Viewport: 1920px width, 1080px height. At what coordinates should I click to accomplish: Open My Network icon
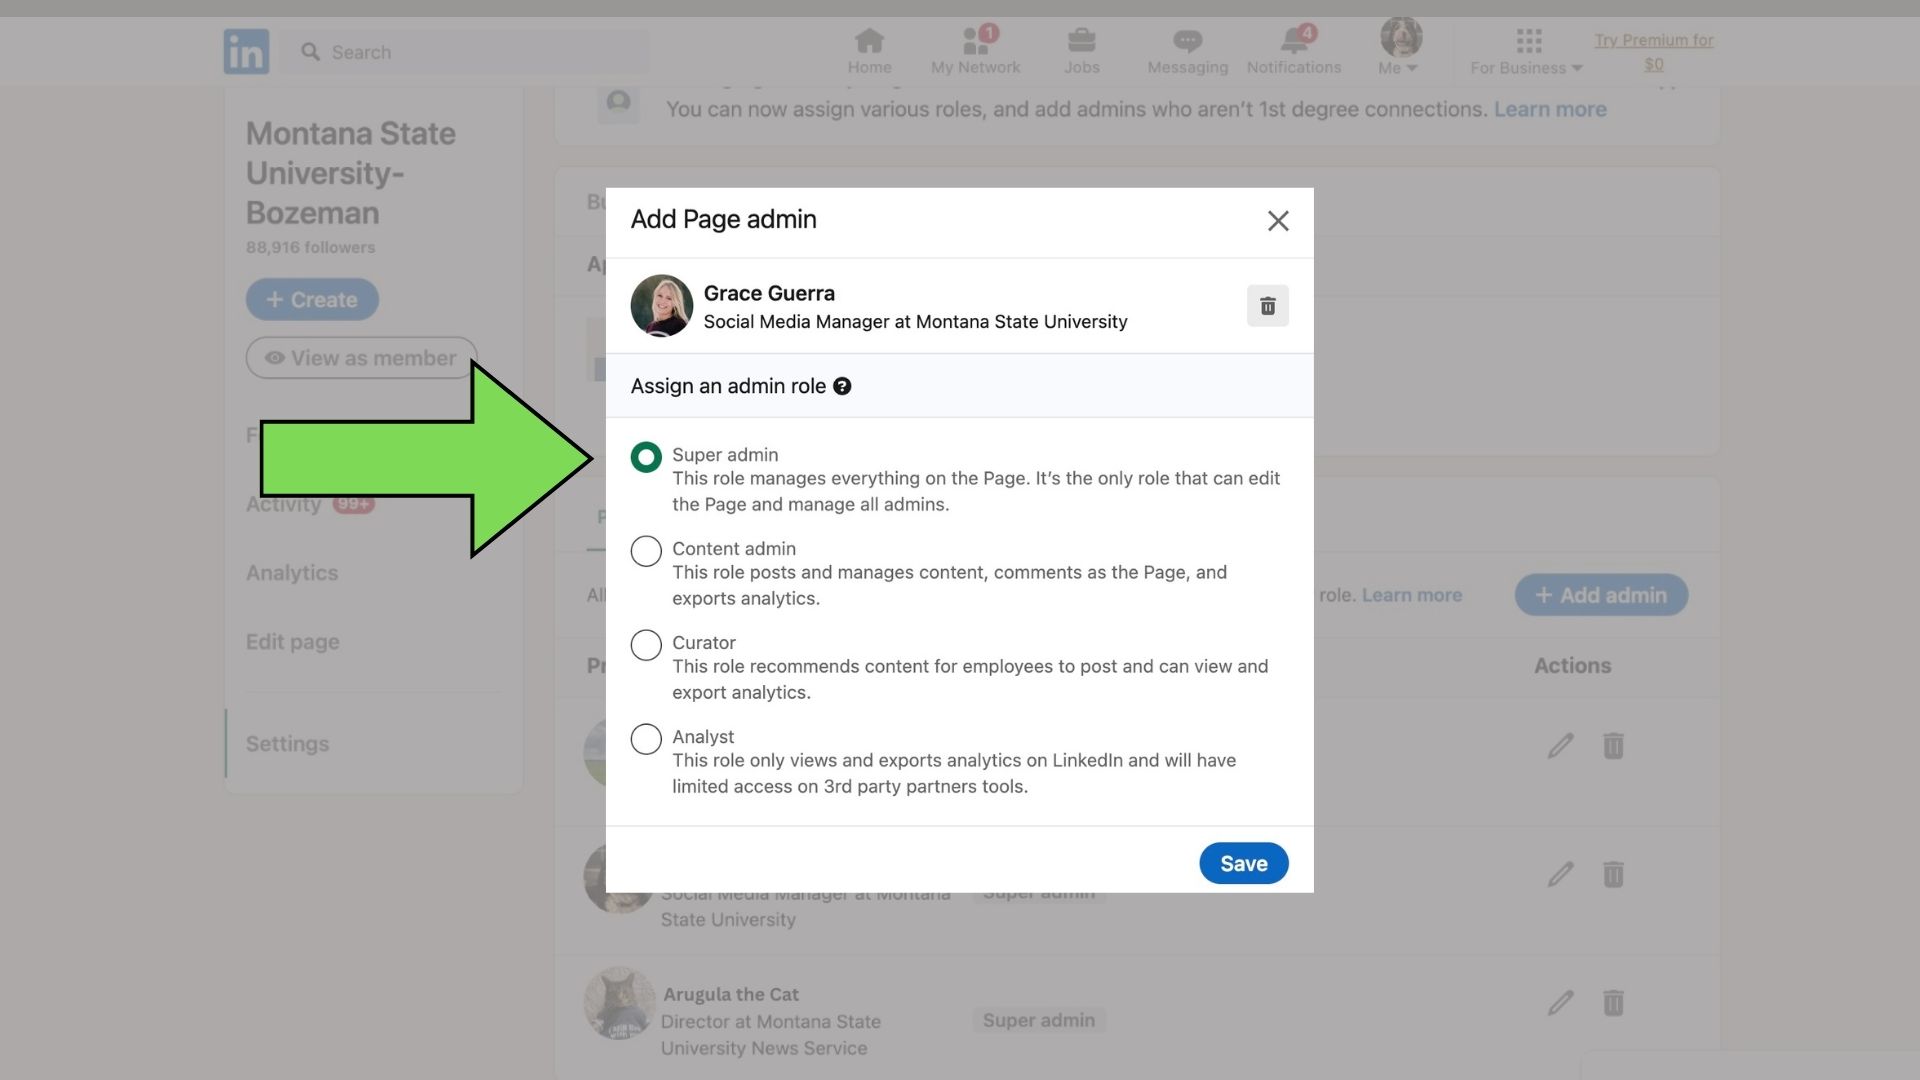[975, 51]
